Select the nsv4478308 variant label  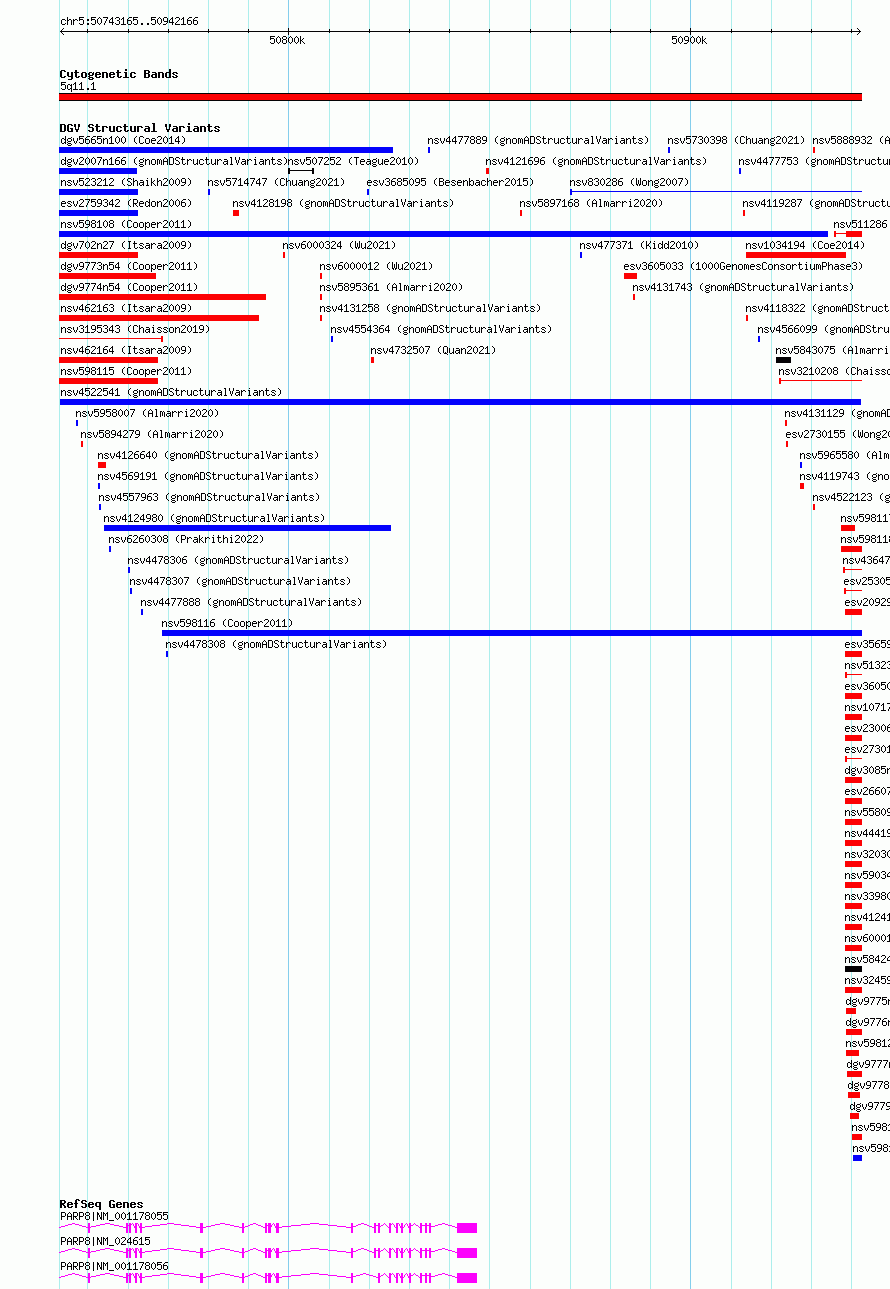tap(276, 644)
